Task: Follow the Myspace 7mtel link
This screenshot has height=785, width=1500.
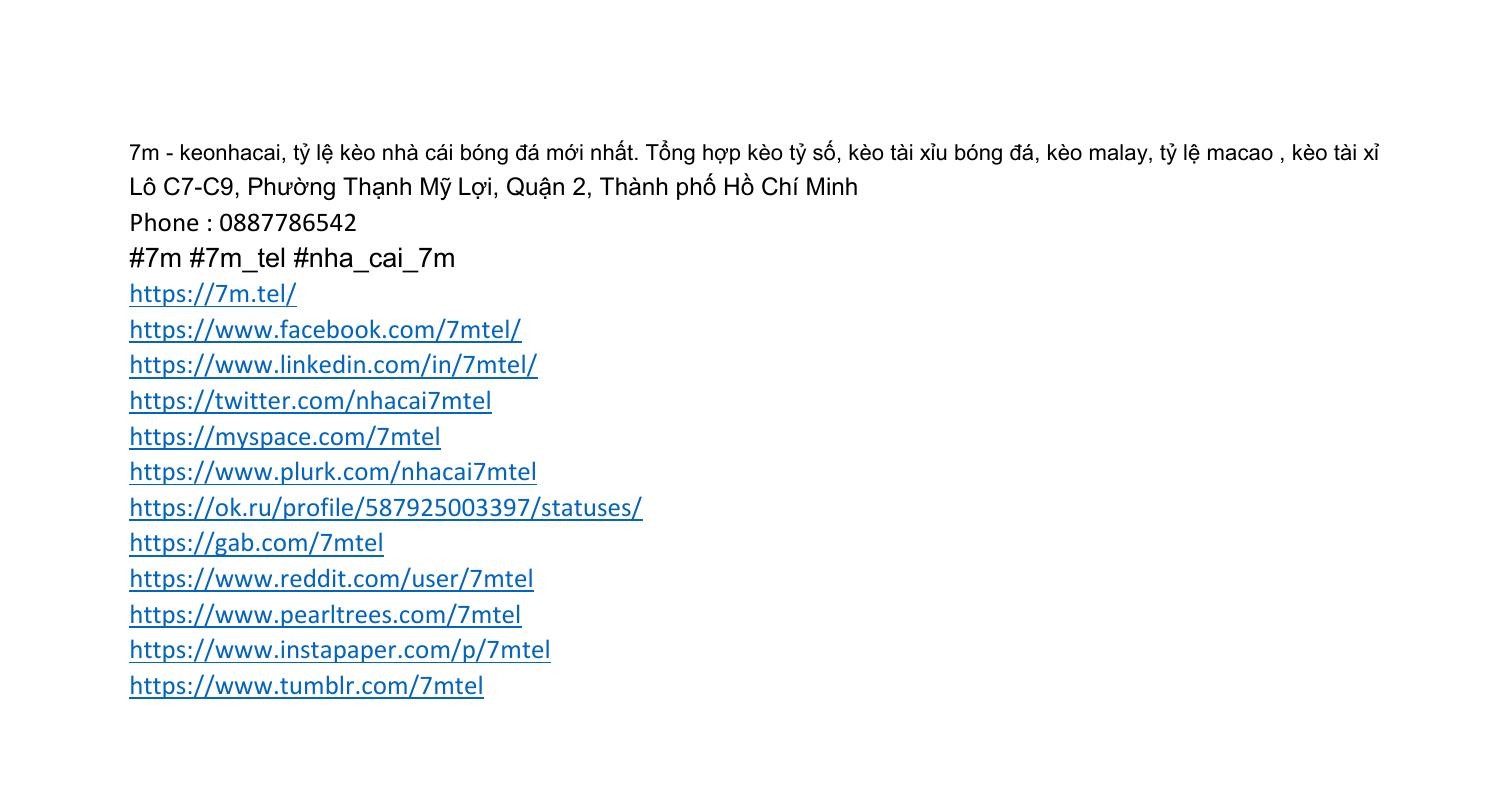Action: click(x=285, y=437)
